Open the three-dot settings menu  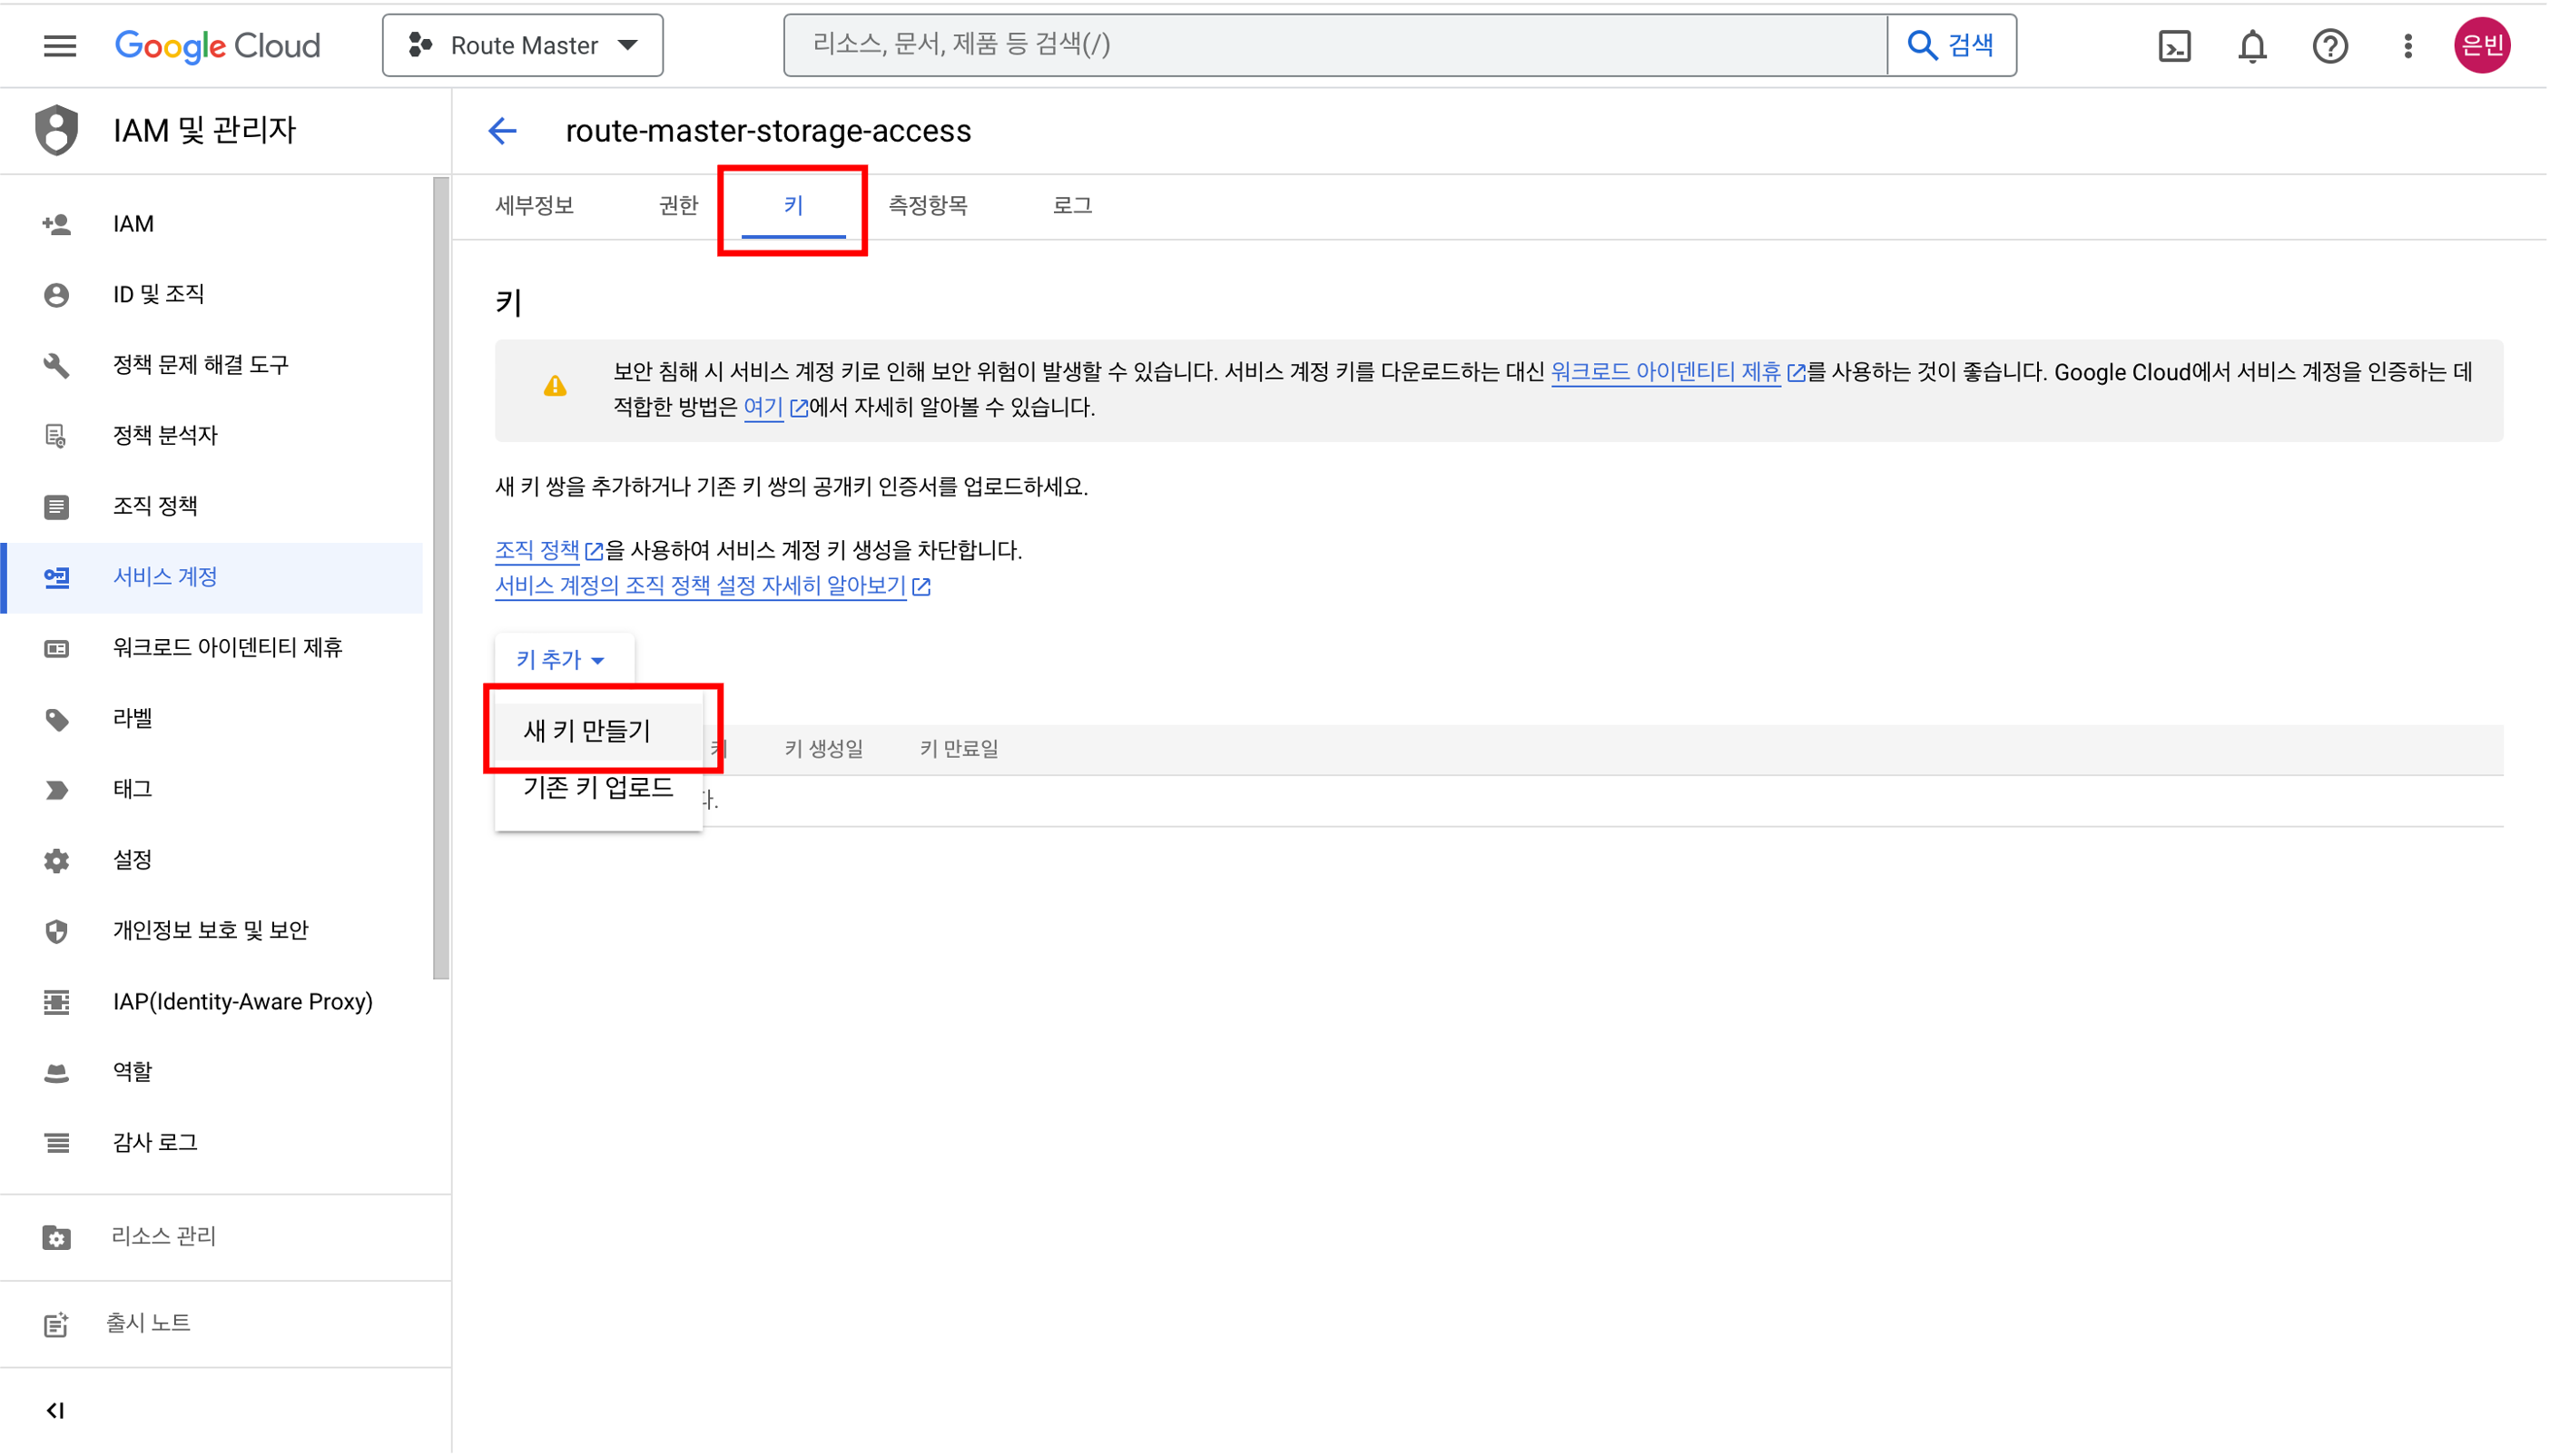(x=2408, y=46)
